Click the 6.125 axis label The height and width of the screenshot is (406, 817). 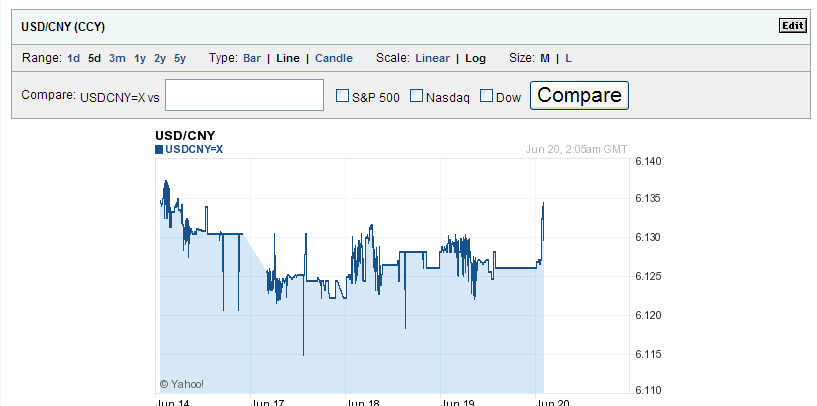click(x=648, y=276)
